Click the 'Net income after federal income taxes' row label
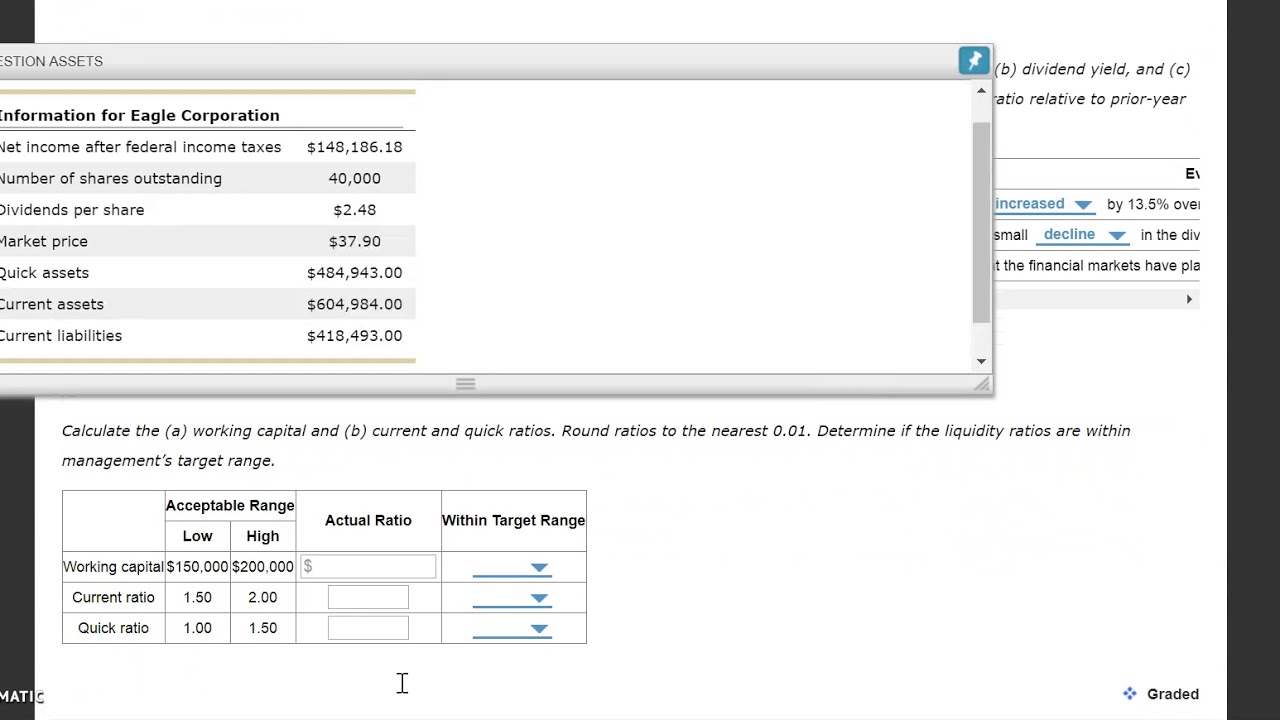Image resolution: width=1280 pixels, height=720 pixels. point(141,147)
